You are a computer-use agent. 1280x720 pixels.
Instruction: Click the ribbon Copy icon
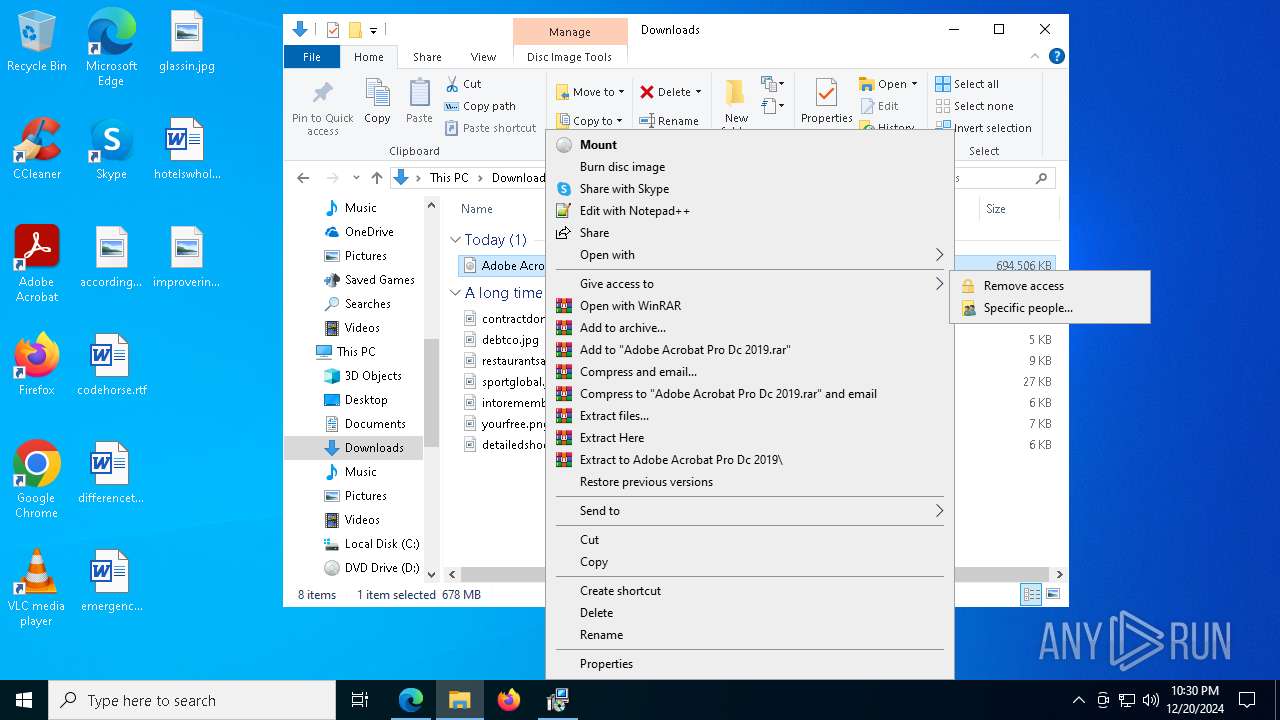[377, 93]
